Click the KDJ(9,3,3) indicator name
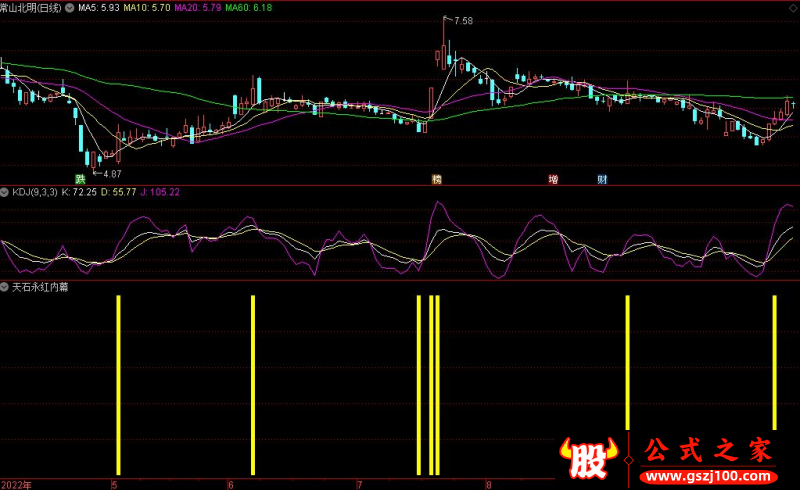800x490 pixels. (34, 191)
